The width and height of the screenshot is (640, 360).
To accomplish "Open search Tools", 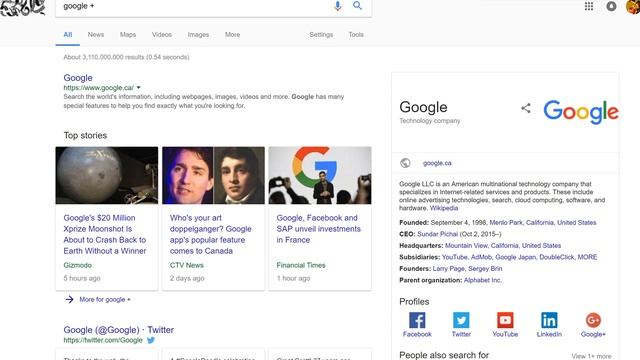I will click(x=356, y=35).
